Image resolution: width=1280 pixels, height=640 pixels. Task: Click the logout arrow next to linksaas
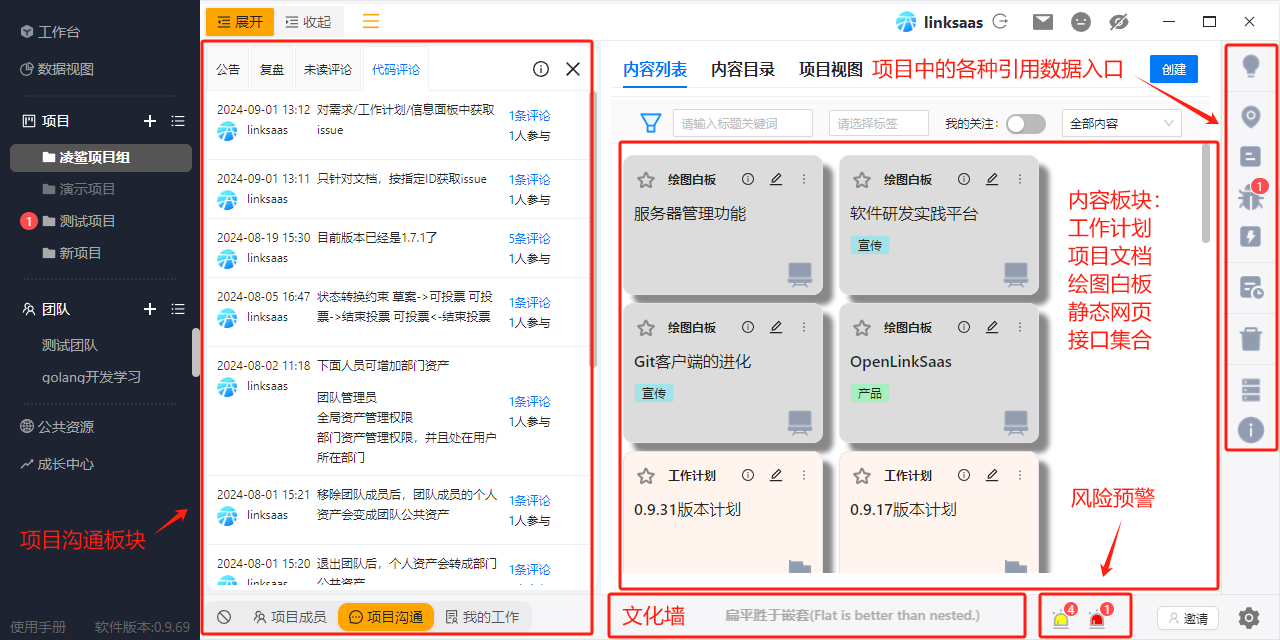(x=999, y=21)
